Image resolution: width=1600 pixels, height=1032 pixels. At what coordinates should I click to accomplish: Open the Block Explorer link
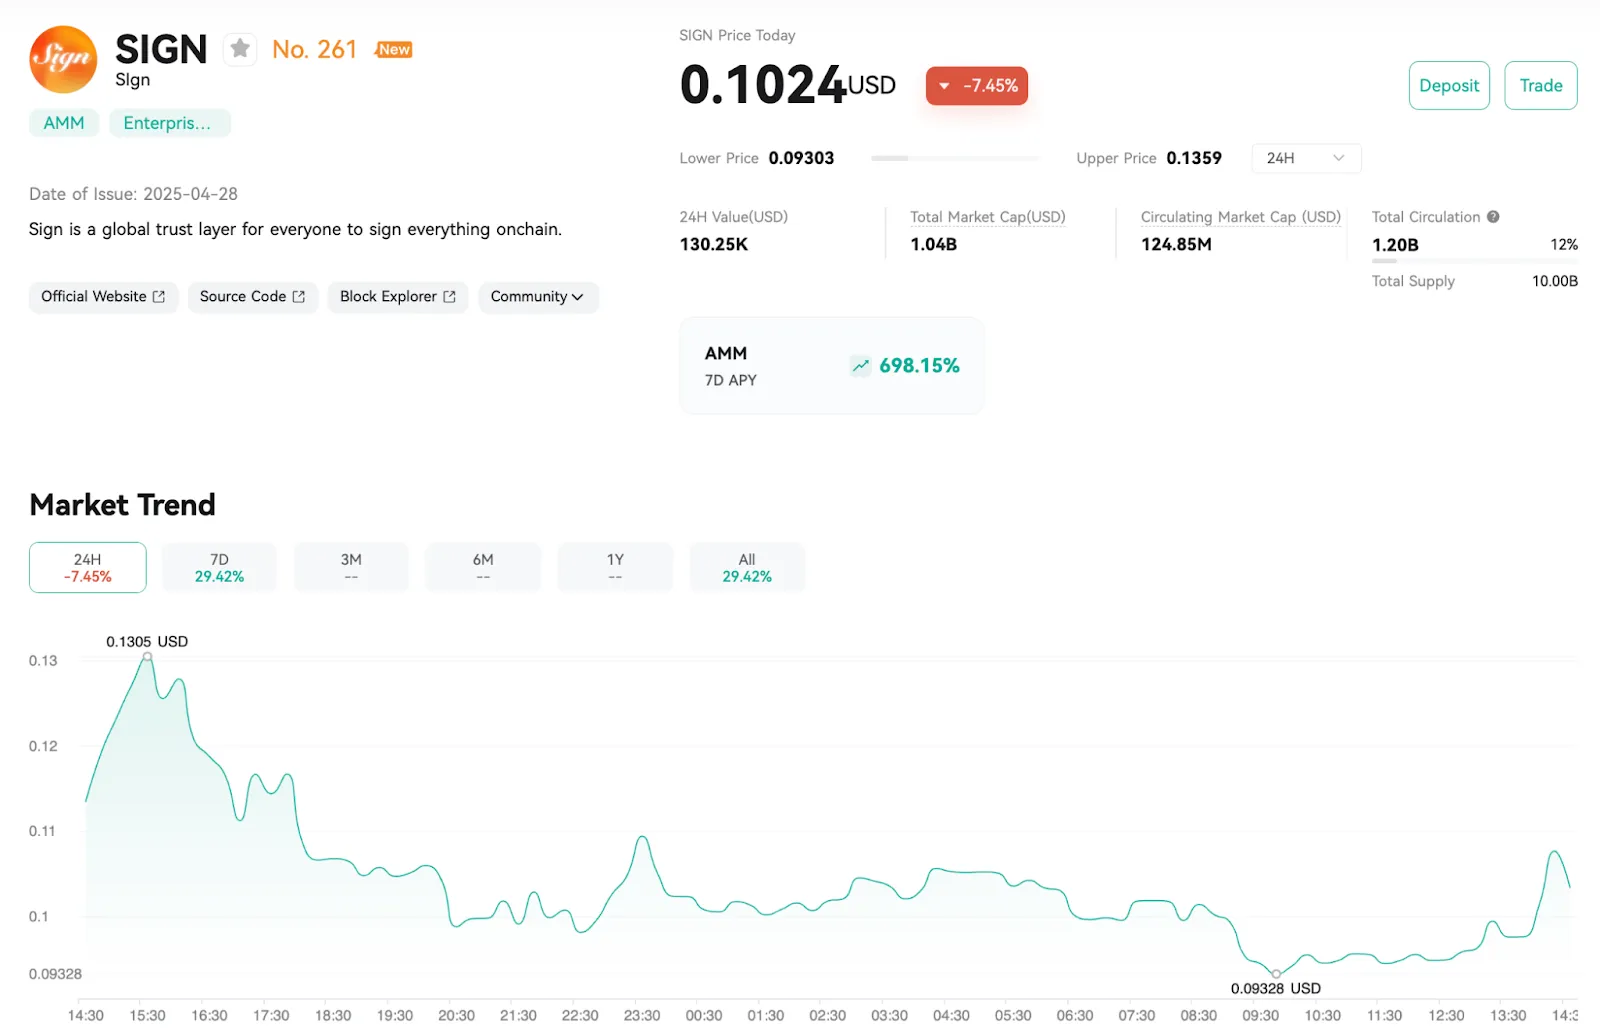click(x=398, y=297)
